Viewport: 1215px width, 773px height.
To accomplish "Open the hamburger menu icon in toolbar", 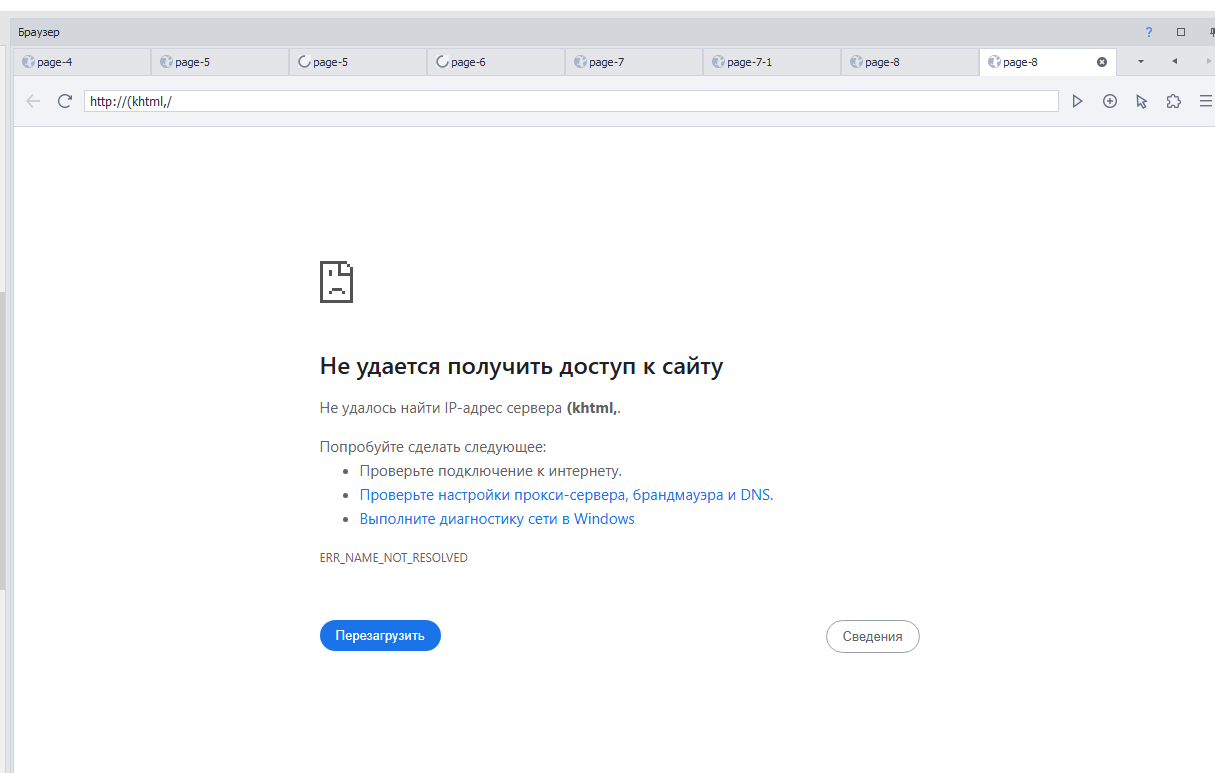I will (x=1206, y=101).
